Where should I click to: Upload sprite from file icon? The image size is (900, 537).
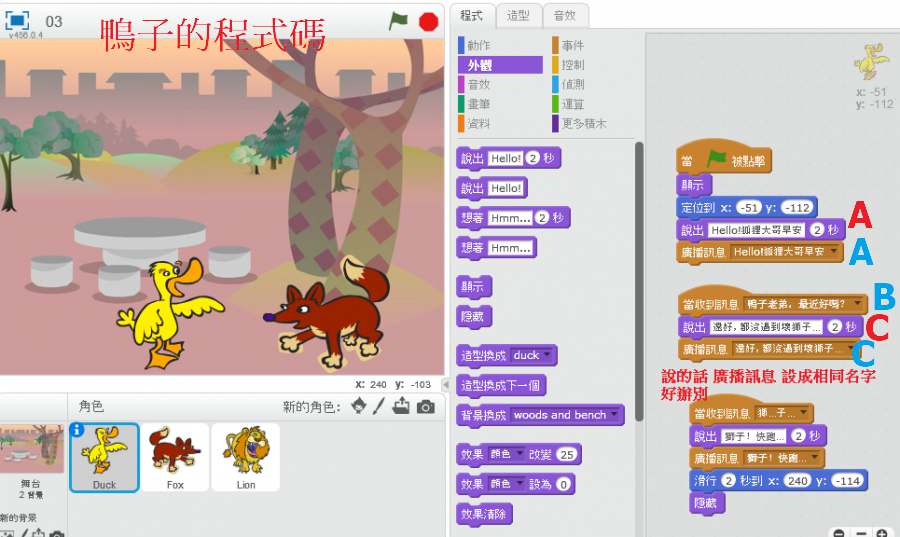tap(401, 406)
